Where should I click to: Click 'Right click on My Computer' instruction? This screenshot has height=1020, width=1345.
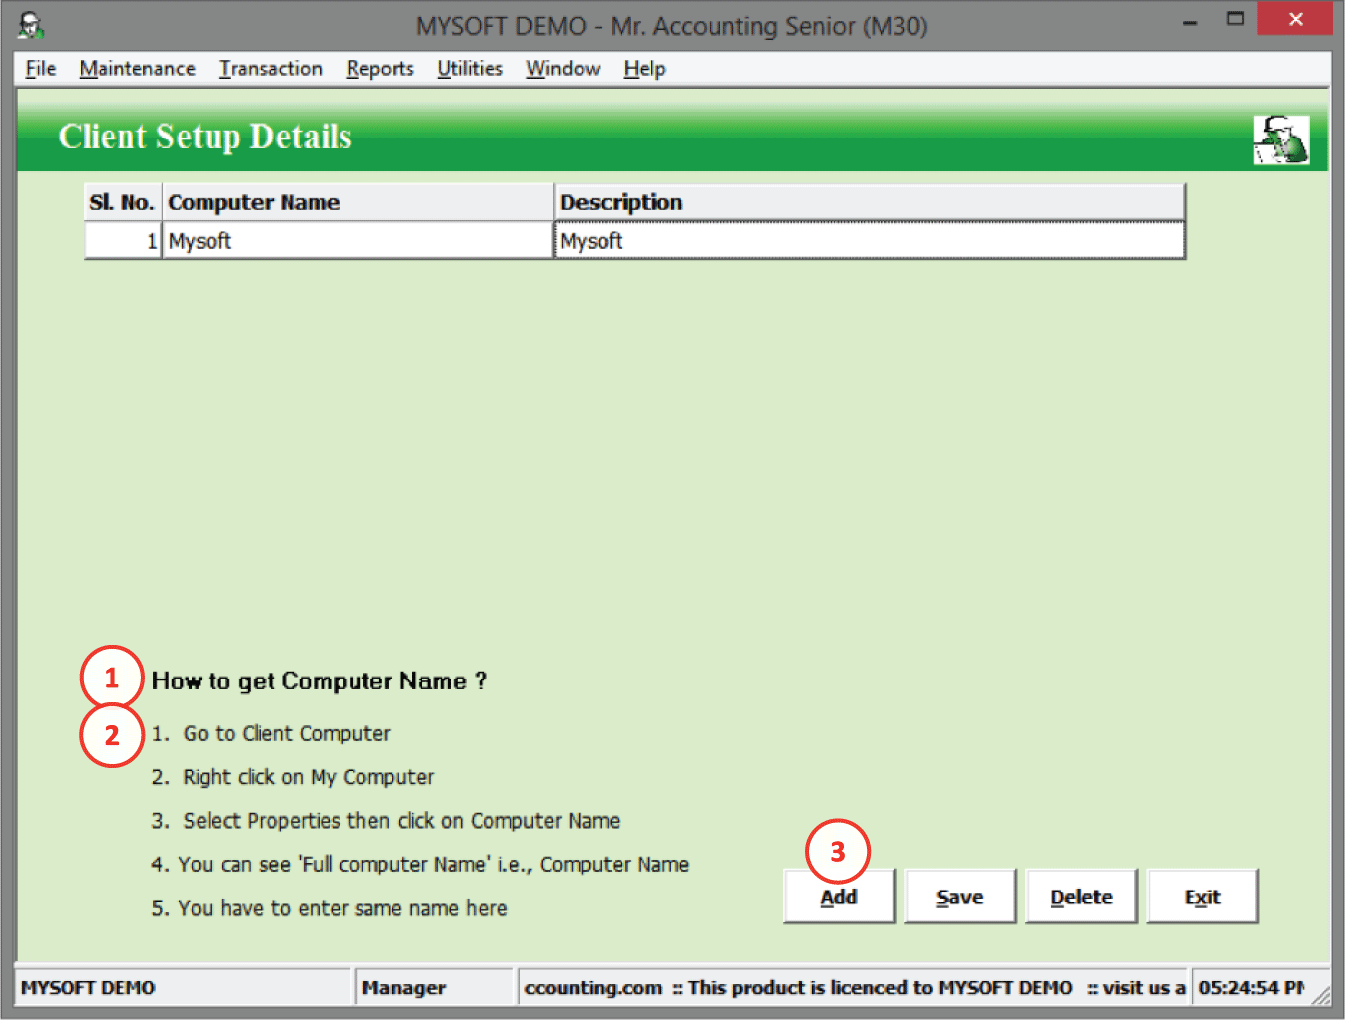coord(293,777)
